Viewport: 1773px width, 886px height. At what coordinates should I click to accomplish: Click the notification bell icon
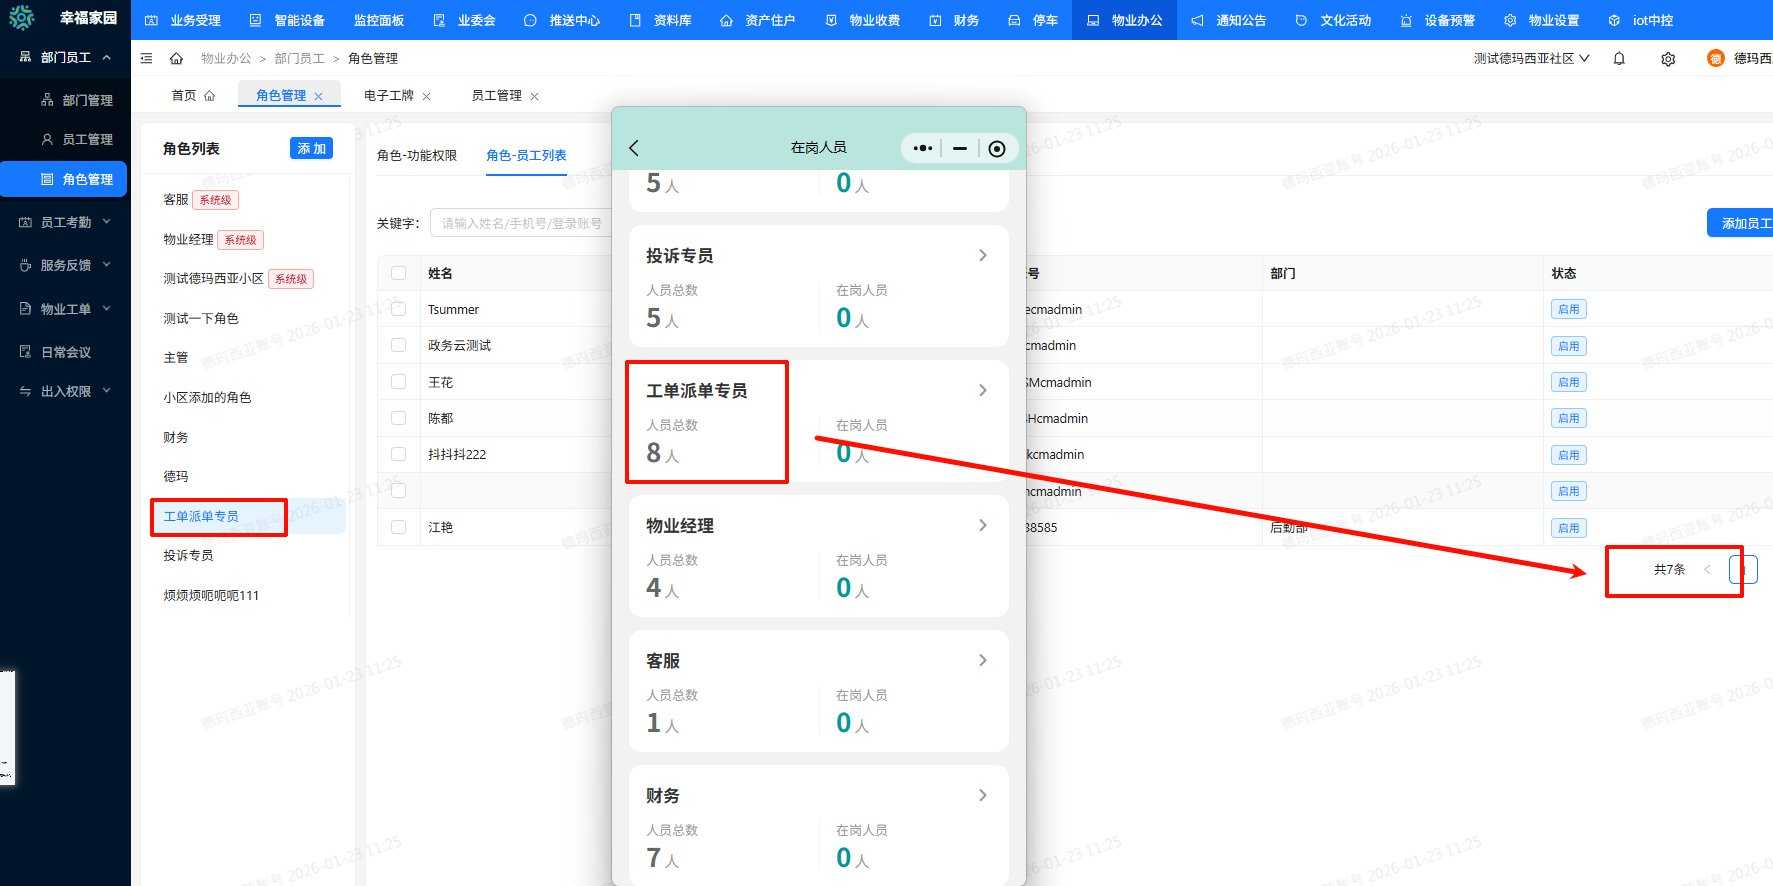point(1619,59)
